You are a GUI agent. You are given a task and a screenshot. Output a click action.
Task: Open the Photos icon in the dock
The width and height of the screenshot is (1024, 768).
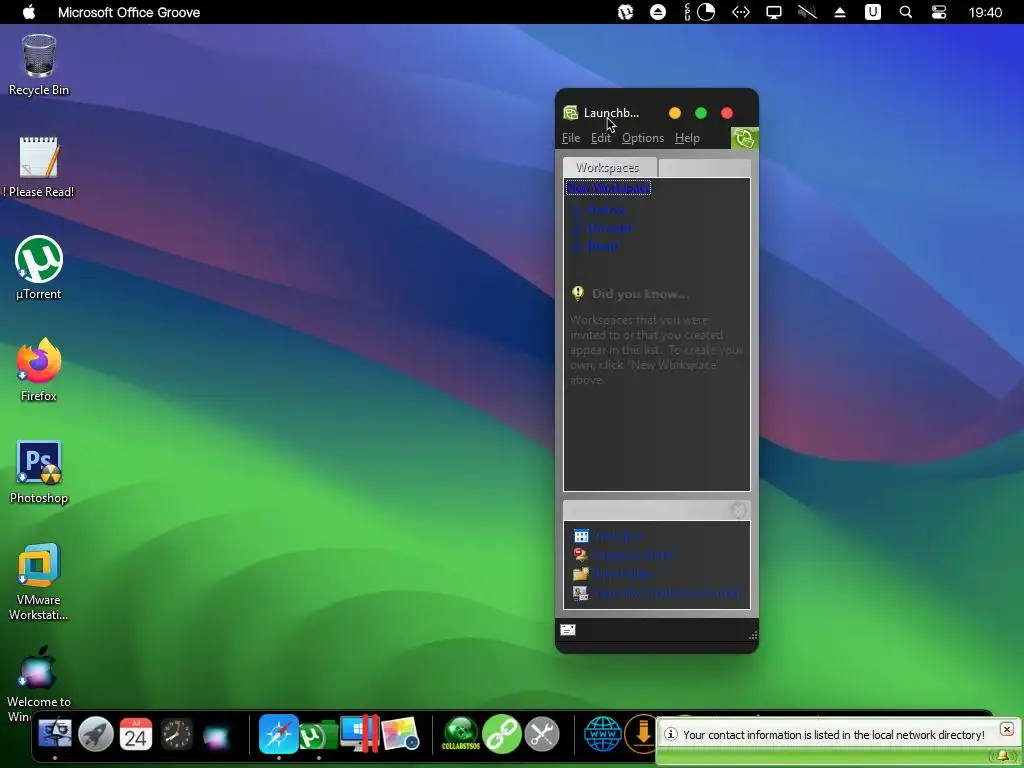coord(400,735)
